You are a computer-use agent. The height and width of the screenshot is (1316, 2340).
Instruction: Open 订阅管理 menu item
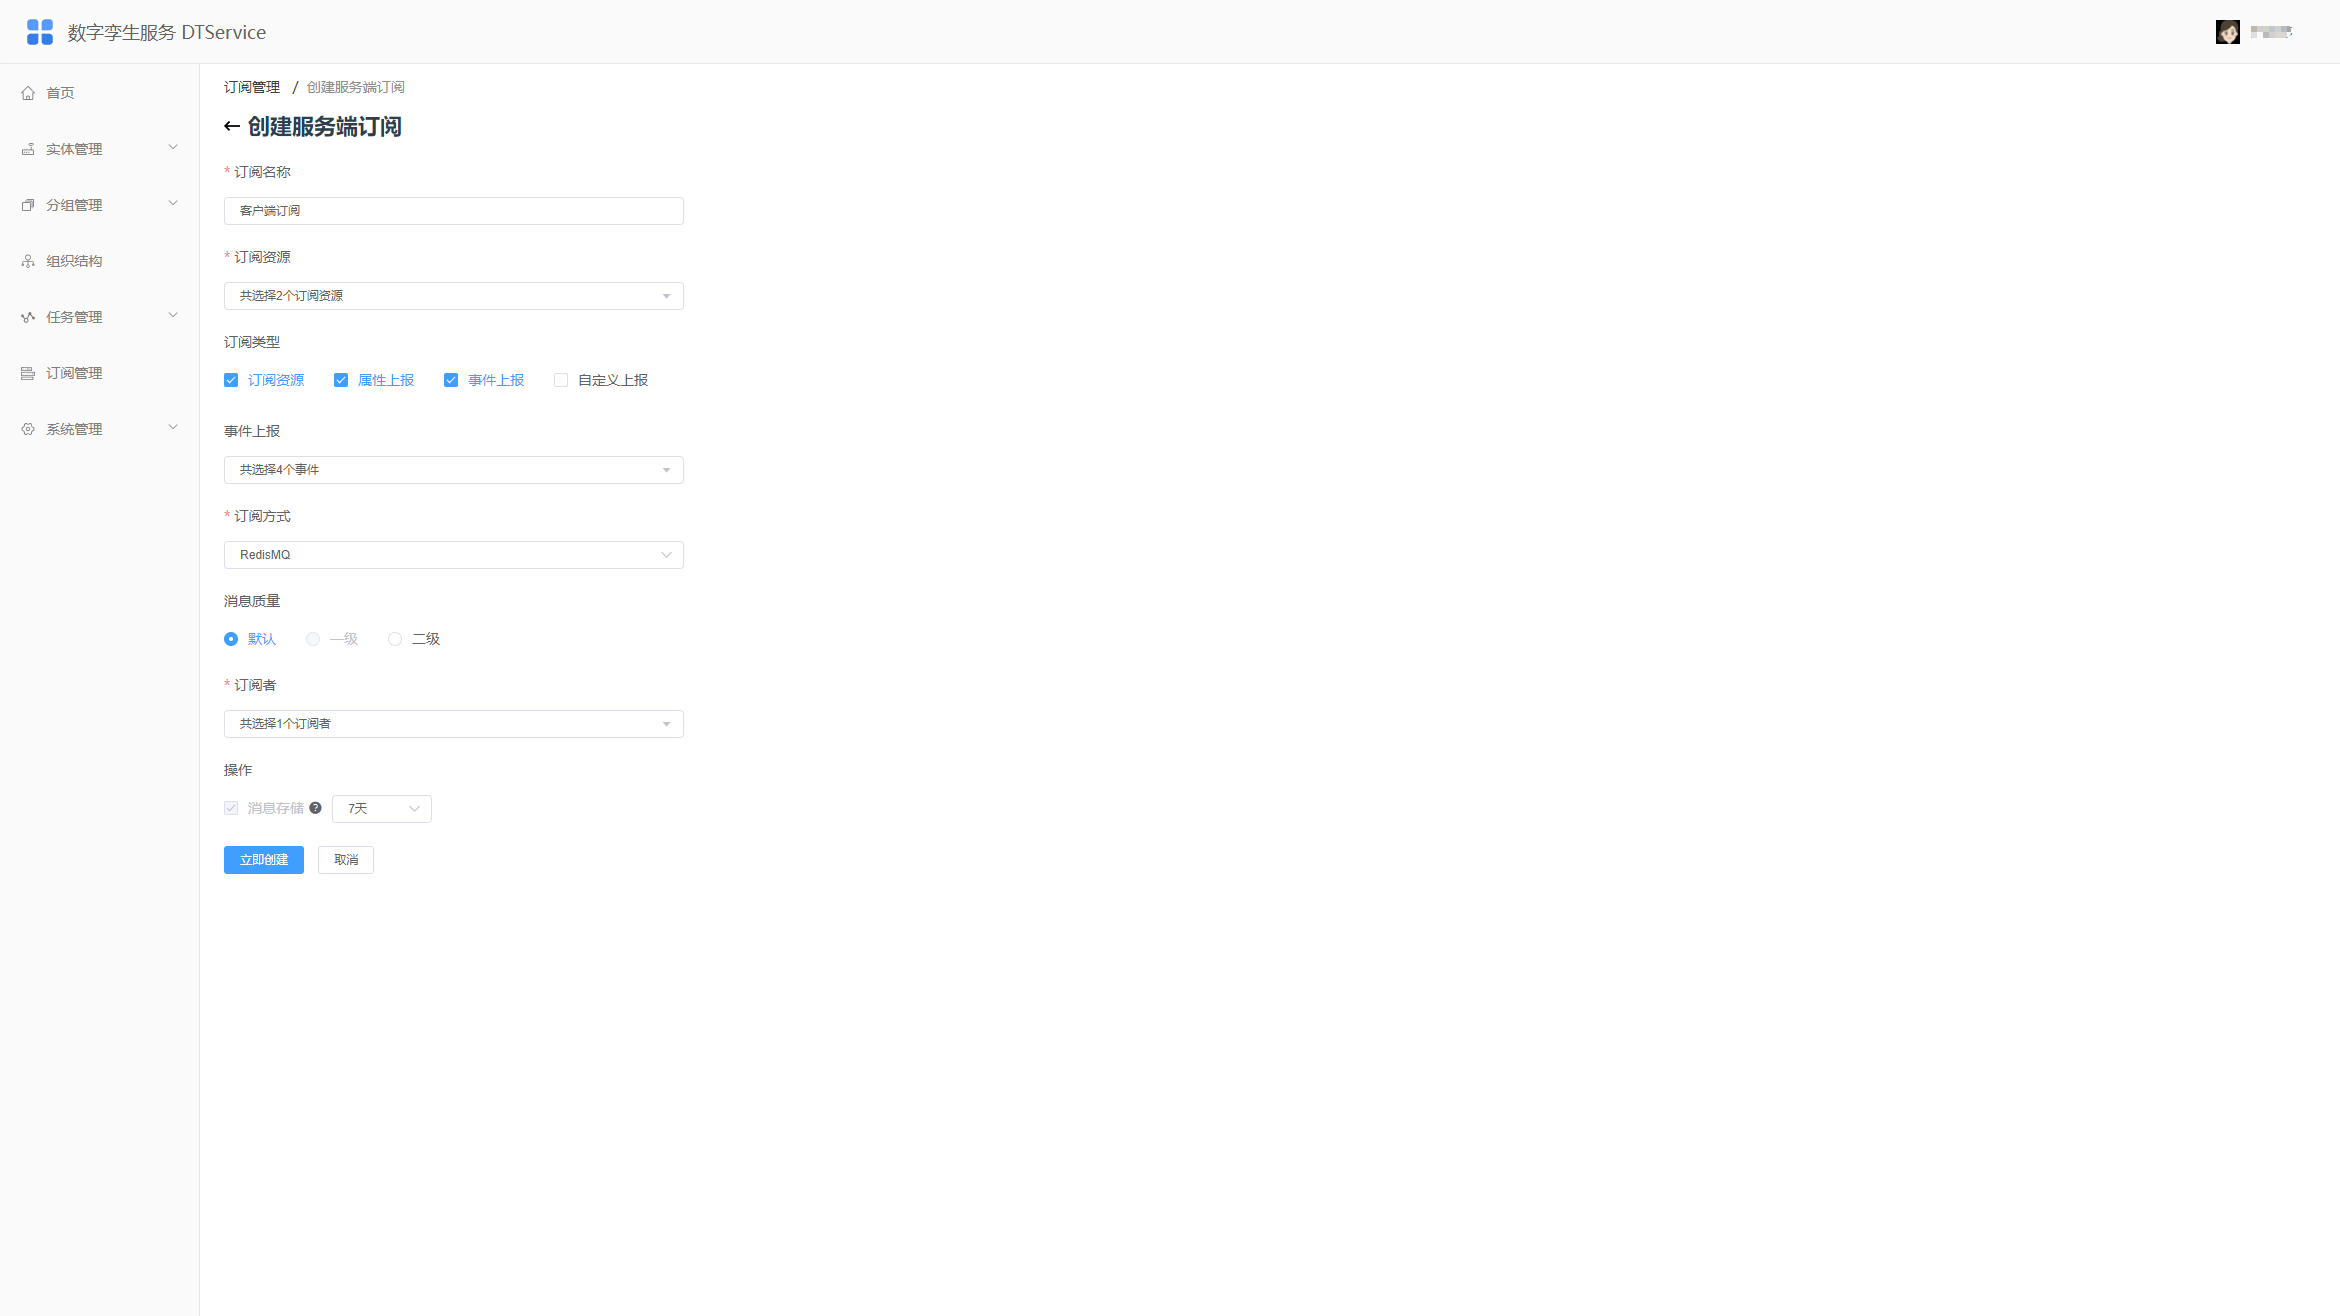(100, 373)
